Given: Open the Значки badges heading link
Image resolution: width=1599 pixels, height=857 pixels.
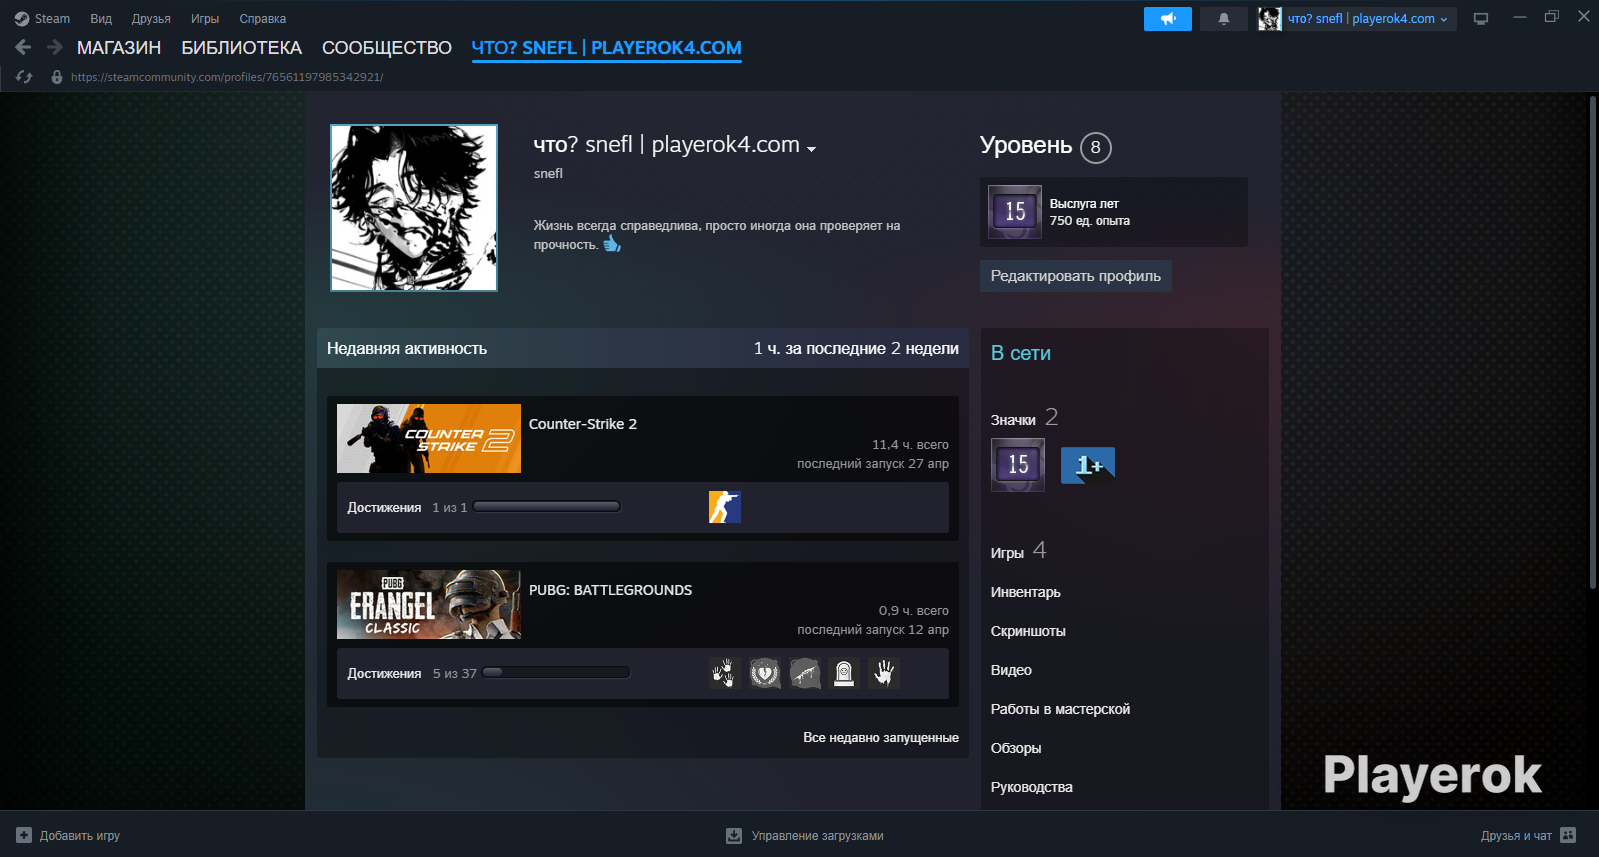Looking at the screenshot, I should 1013,420.
